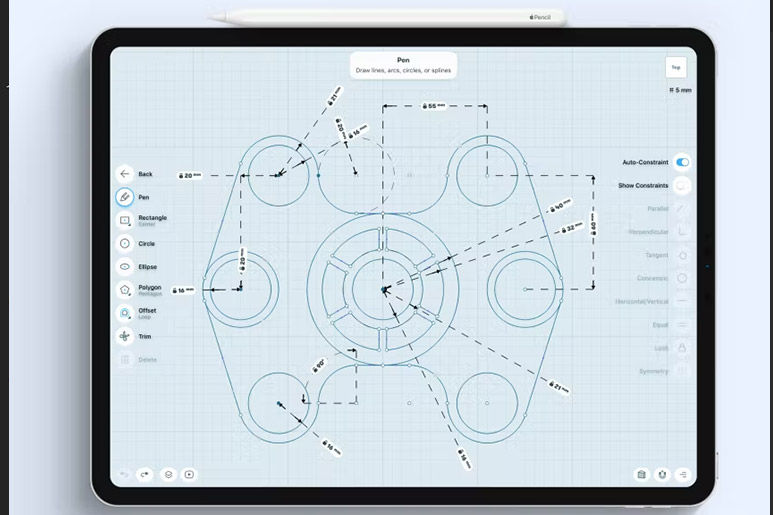Tap the play video icon
Viewport: 773px width, 515px height.
tap(189, 475)
